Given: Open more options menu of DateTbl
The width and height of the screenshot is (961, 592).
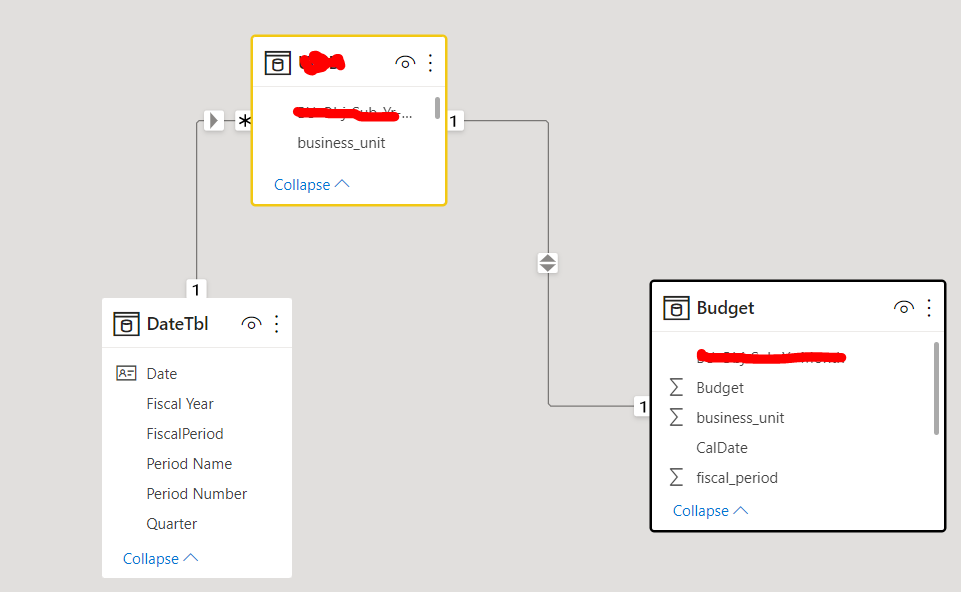Looking at the screenshot, I should coord(276,324).
